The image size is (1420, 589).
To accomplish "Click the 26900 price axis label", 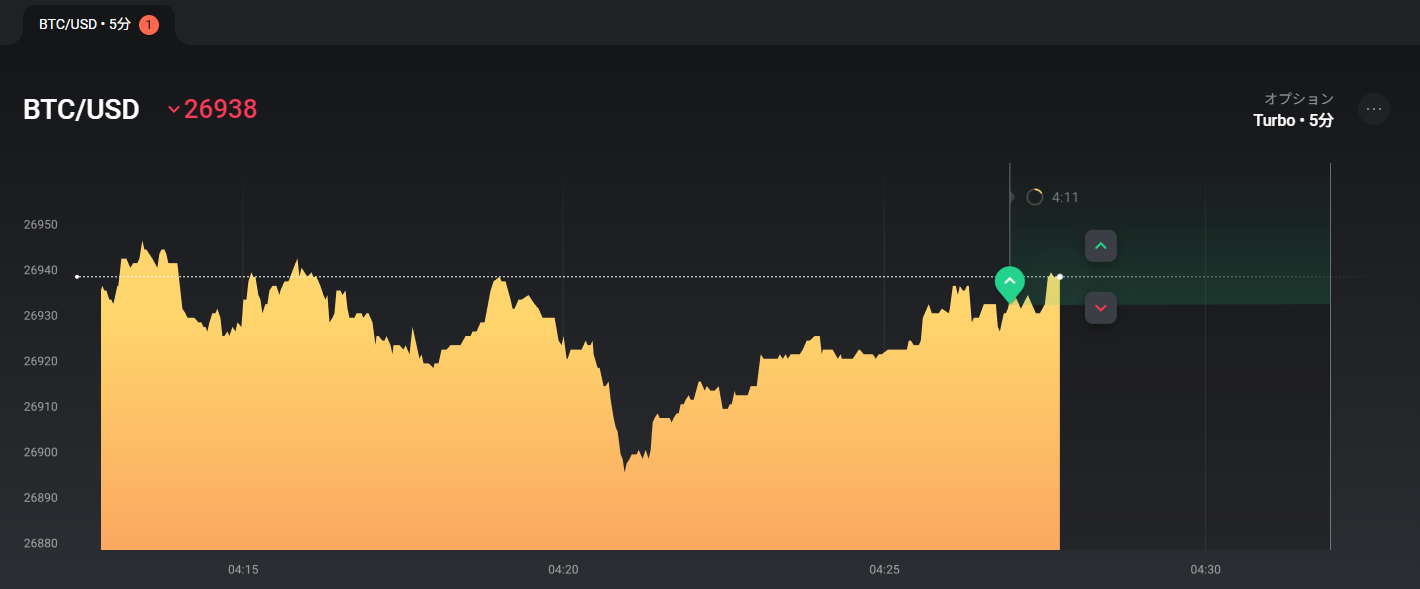I will tap(41, 453).
